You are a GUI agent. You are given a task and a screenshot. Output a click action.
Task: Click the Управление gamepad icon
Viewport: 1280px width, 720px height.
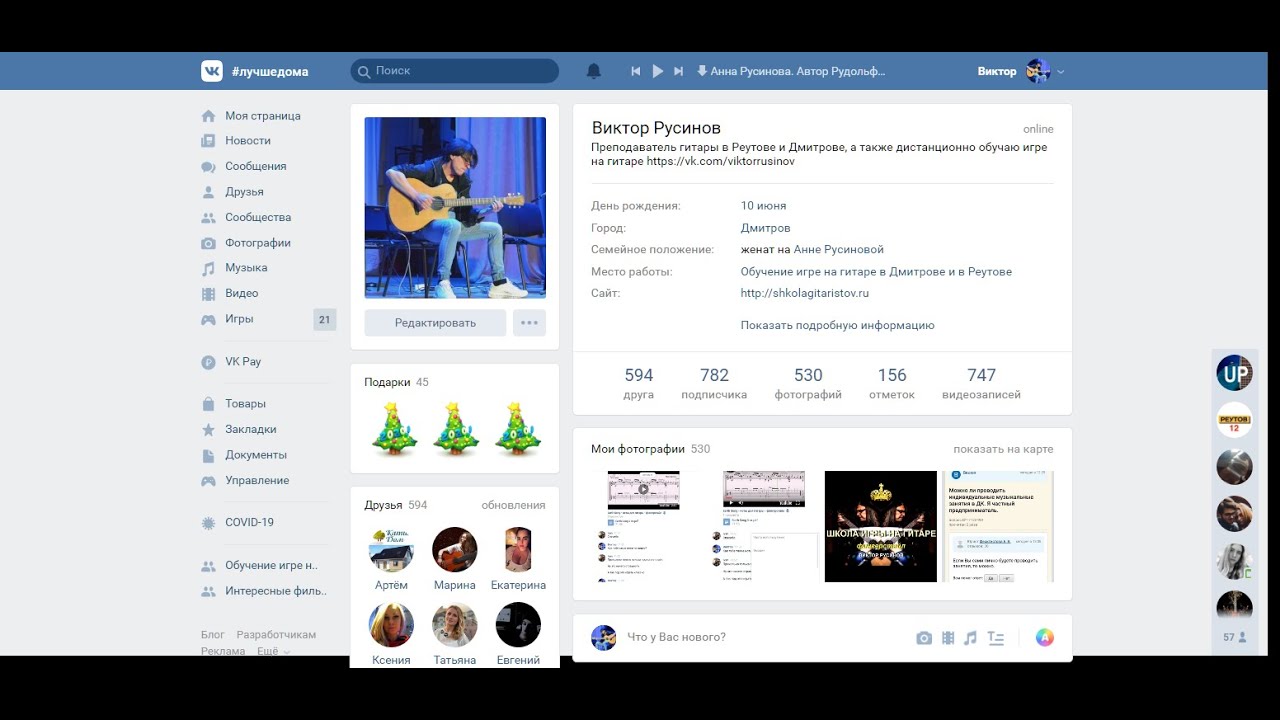pos(208,480)
